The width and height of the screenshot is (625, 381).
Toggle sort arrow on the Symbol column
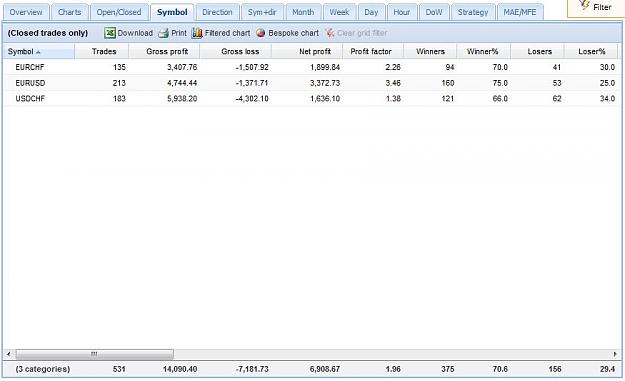[x=38, y=52]
